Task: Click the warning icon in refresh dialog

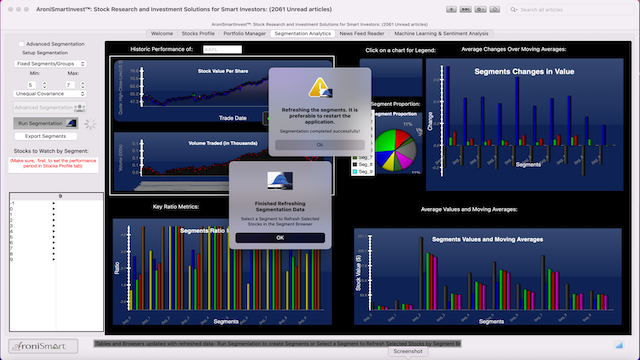Action: pyautogui.click(x=320, y=88)
